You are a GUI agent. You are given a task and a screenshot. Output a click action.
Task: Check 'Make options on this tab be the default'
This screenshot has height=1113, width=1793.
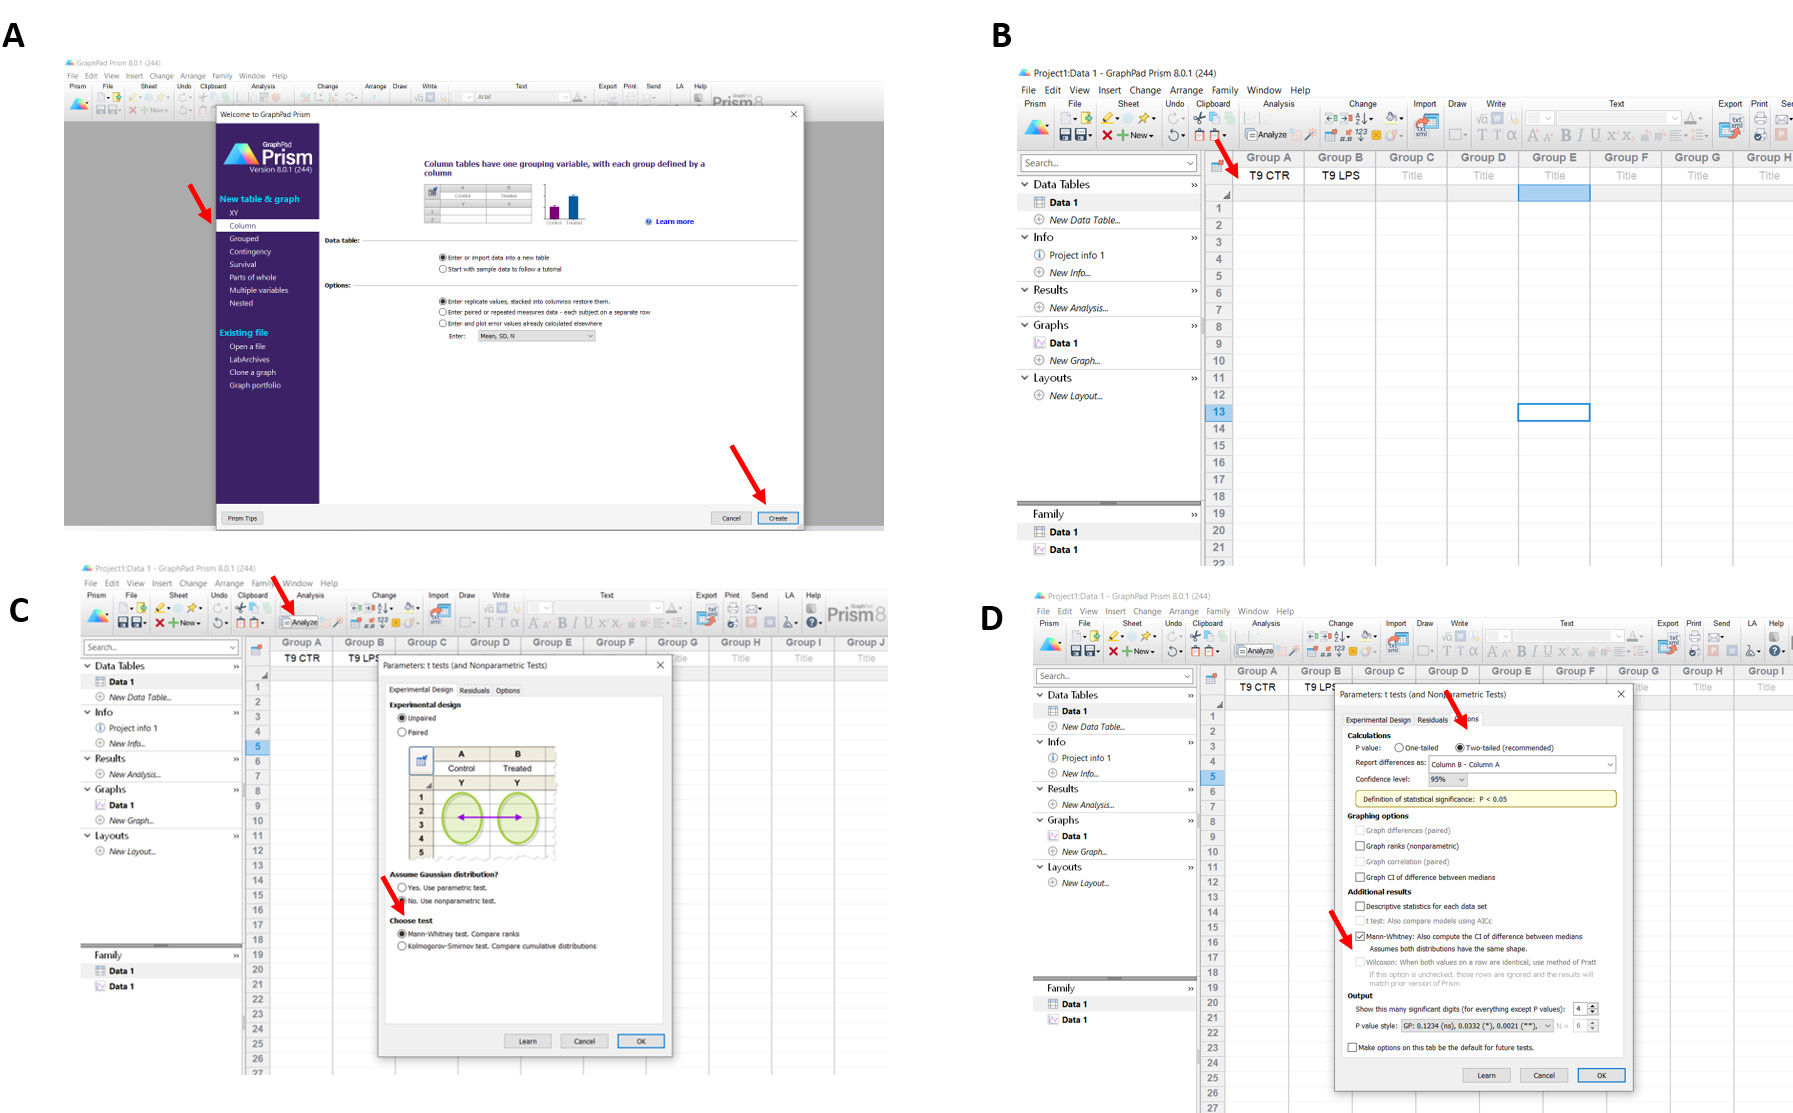(x=1353, y=1048)
